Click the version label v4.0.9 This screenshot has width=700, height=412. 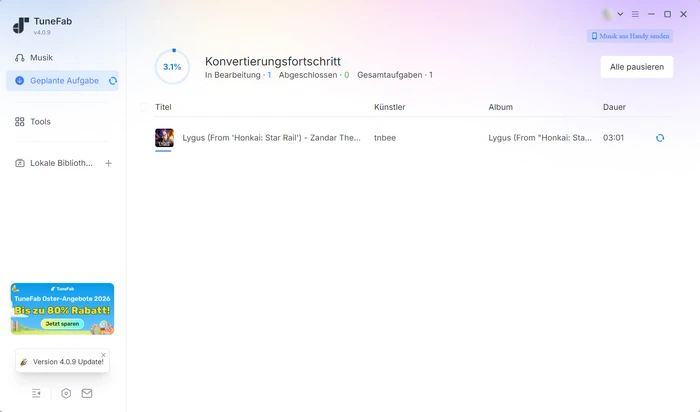pyautogui.click(x=42, y=33)
